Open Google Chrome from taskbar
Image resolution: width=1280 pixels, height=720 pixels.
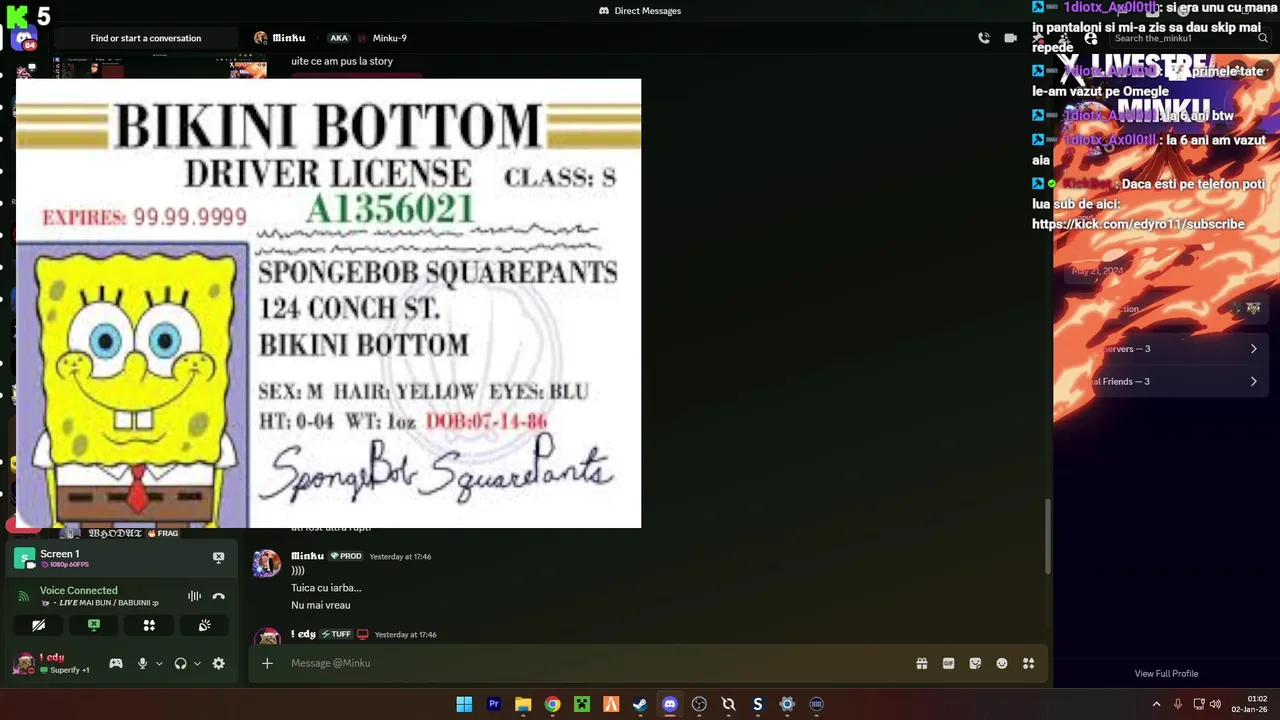point(552,704)
